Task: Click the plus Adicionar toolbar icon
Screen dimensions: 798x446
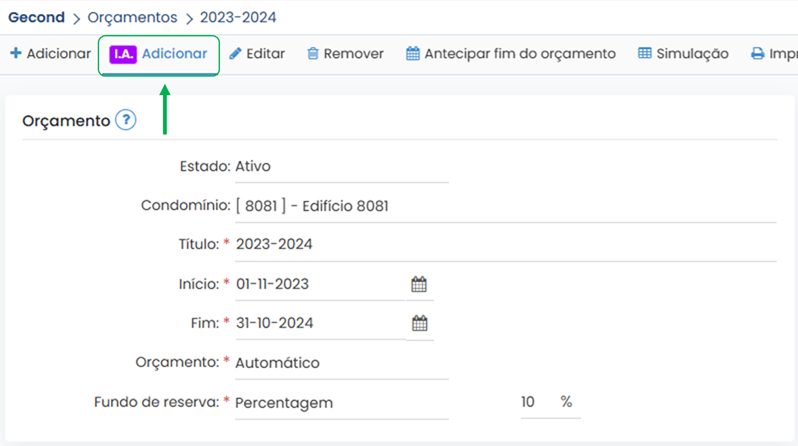Action: point(15,54)
